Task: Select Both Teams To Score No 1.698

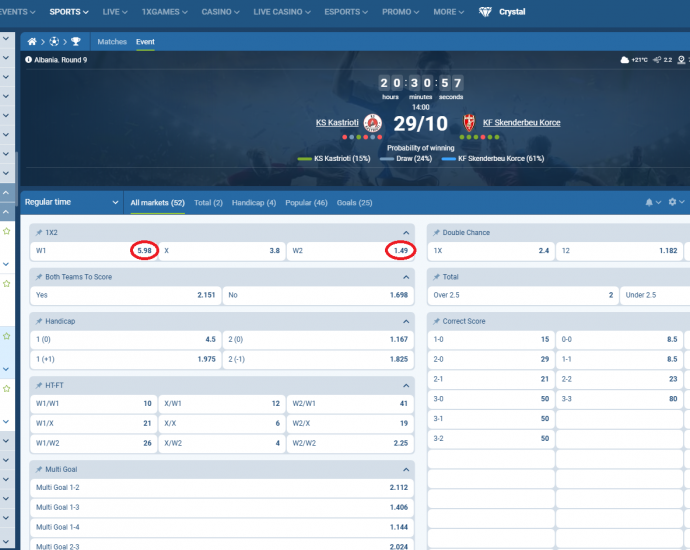Action: pos(318,295)
